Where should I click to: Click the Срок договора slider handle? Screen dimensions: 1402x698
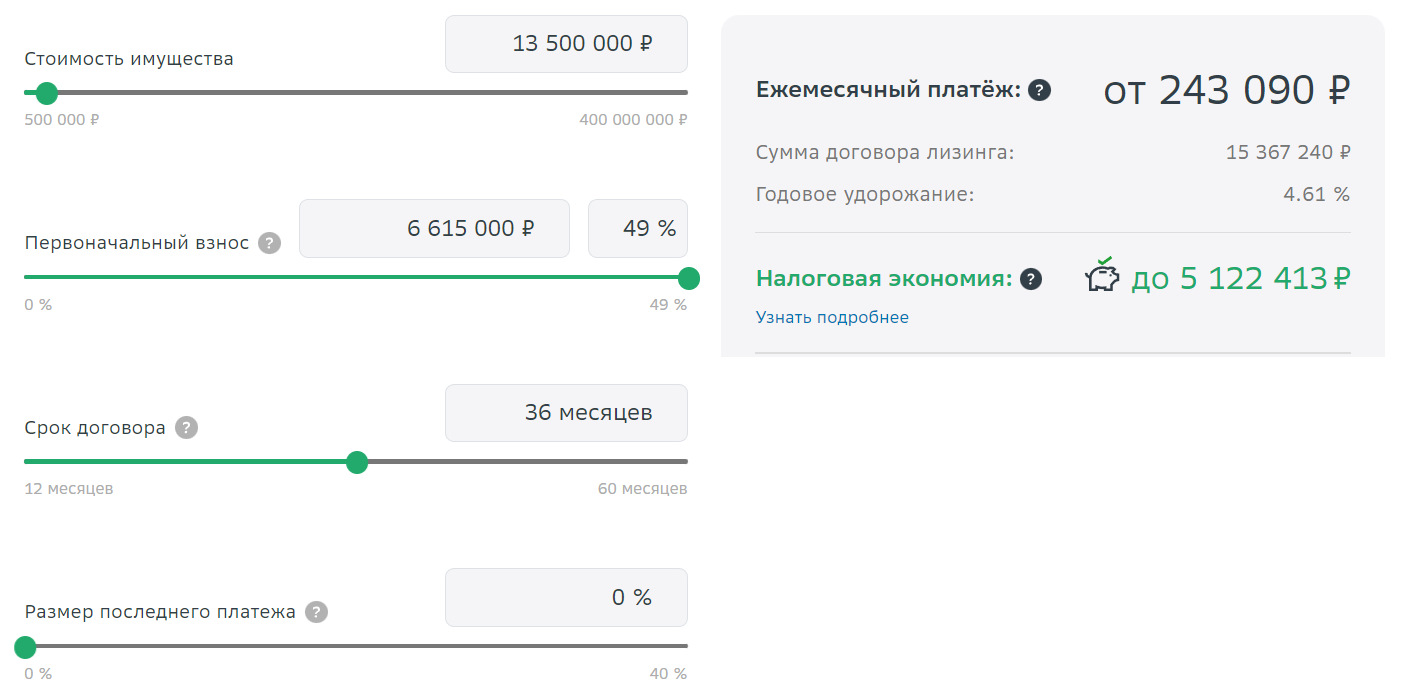click(x=357, y=462)
